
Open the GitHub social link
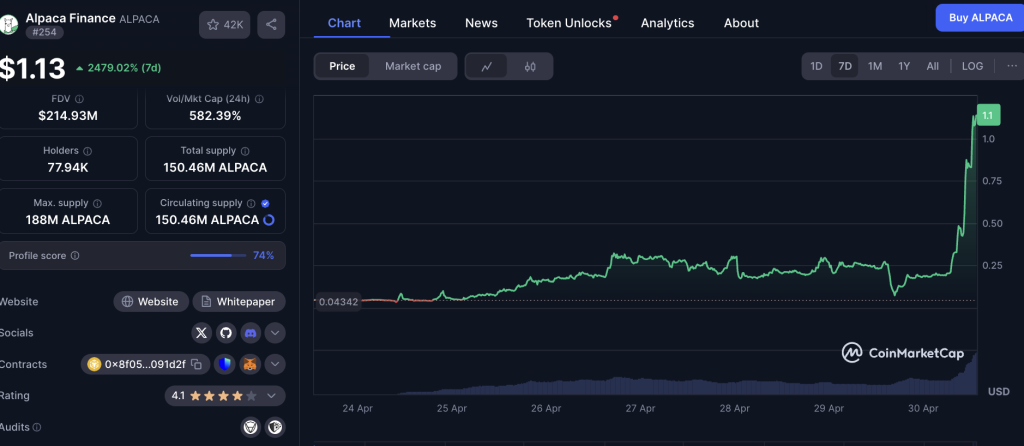(x=226, y=333)
